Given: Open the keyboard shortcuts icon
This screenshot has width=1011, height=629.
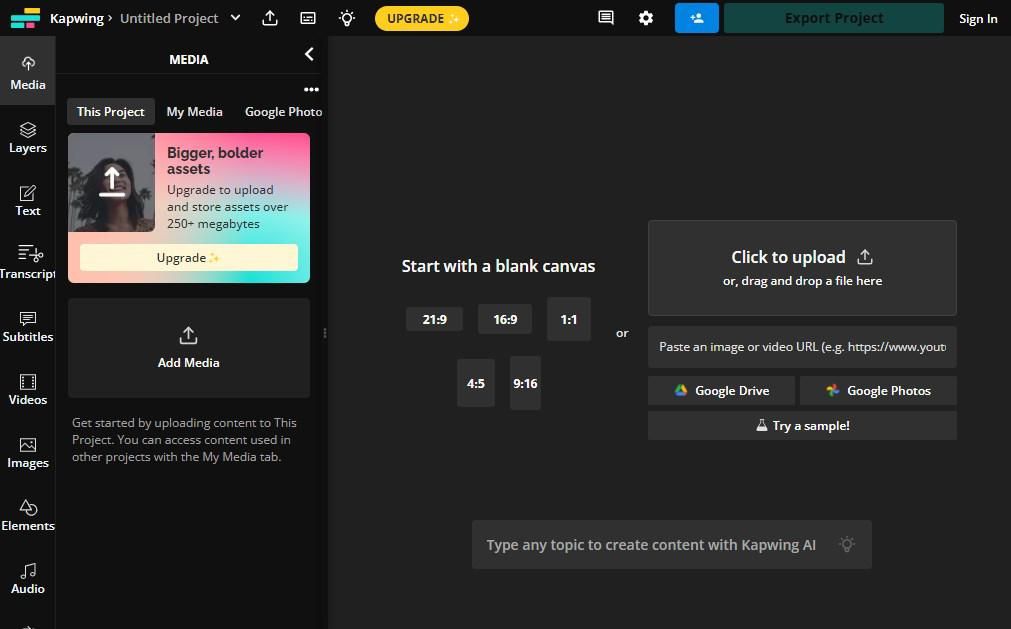Looking at the screenshot, I should tap(308, 18).
